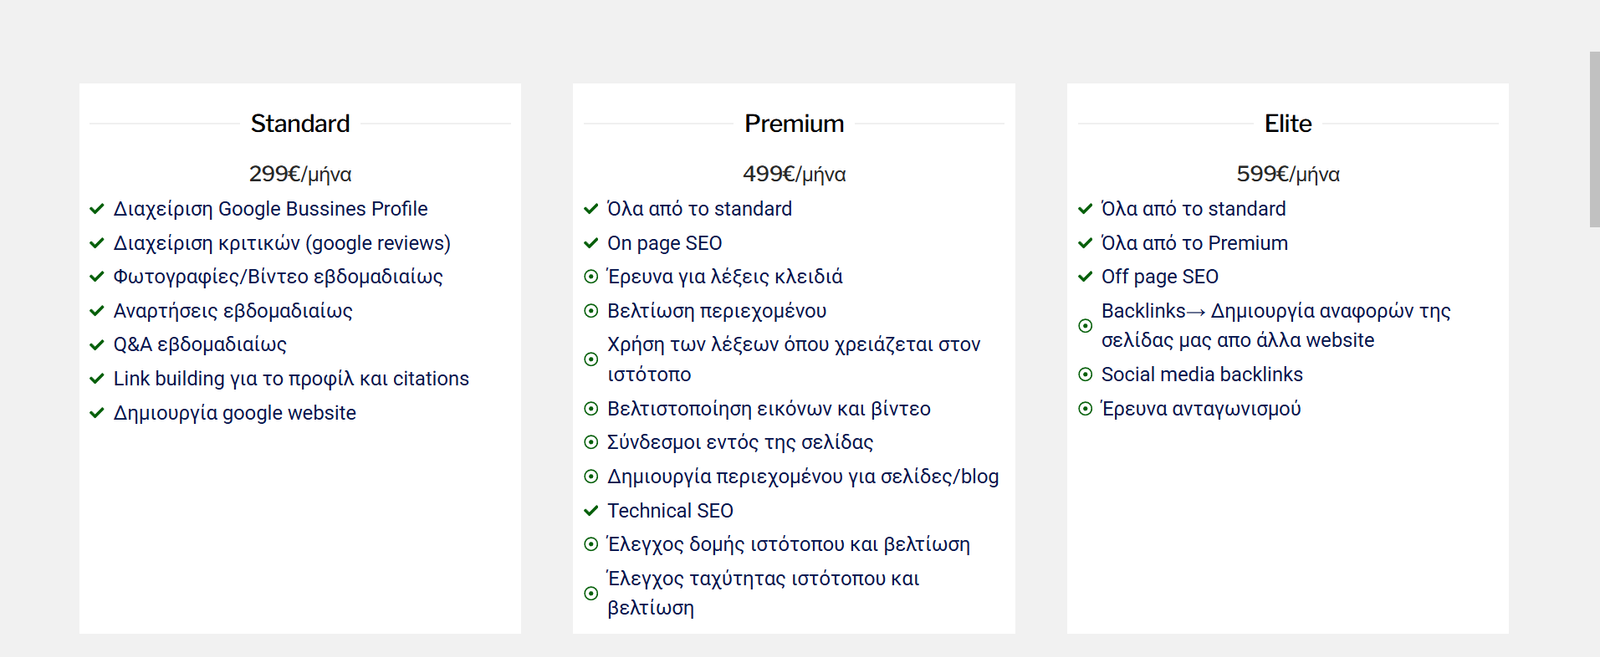Viewport: 1600px width, 657px height.
Task: Select the Standard plan heading
Action: pyautogui.click(x=300, y=124)
